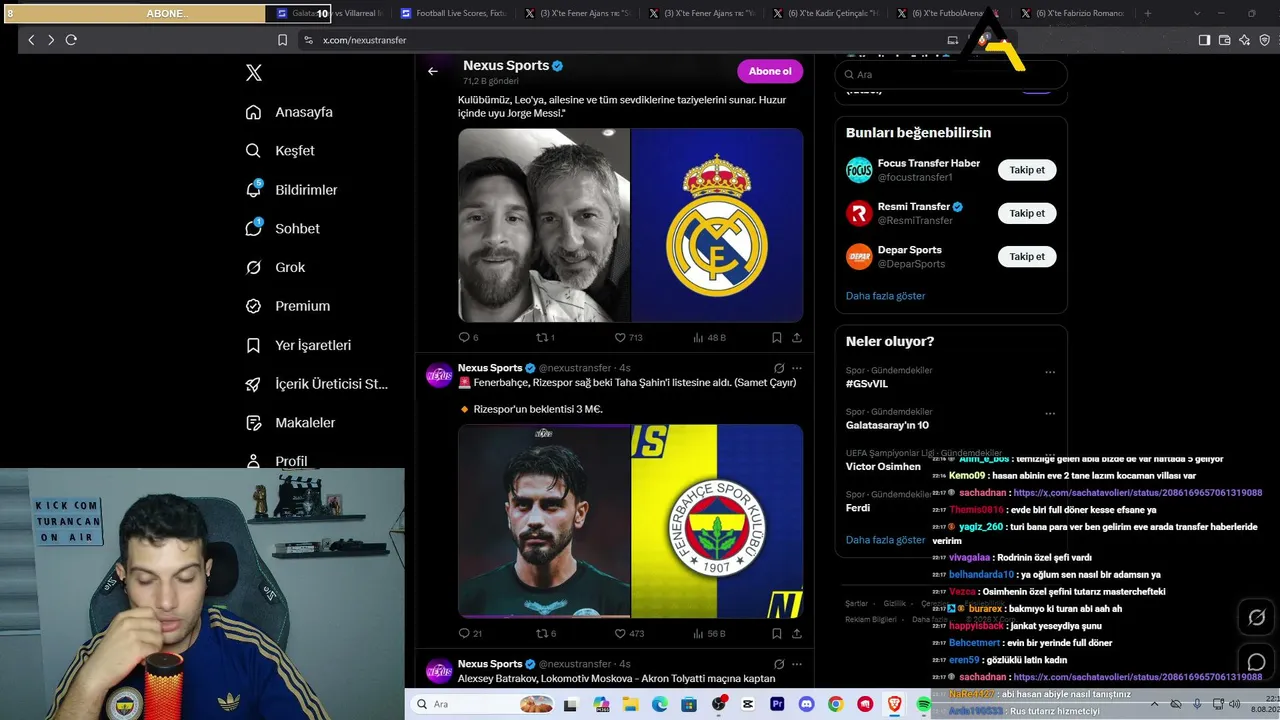1280x720 pixels.
Task: Open Bildirimler notifications
Action: point(292,190)
